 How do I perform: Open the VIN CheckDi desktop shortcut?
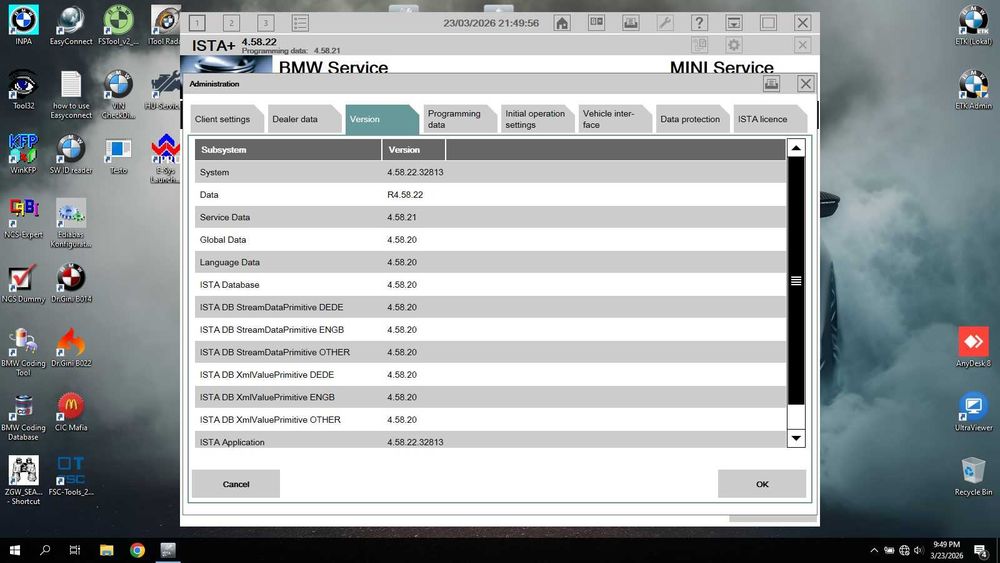click(118, 94)
